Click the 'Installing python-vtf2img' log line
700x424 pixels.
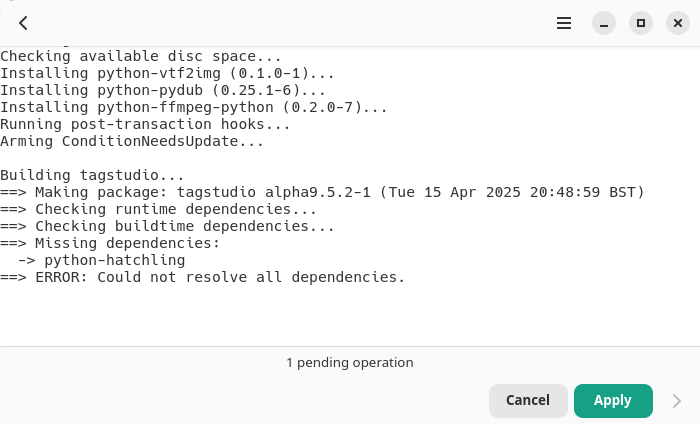tap(167, 73)
